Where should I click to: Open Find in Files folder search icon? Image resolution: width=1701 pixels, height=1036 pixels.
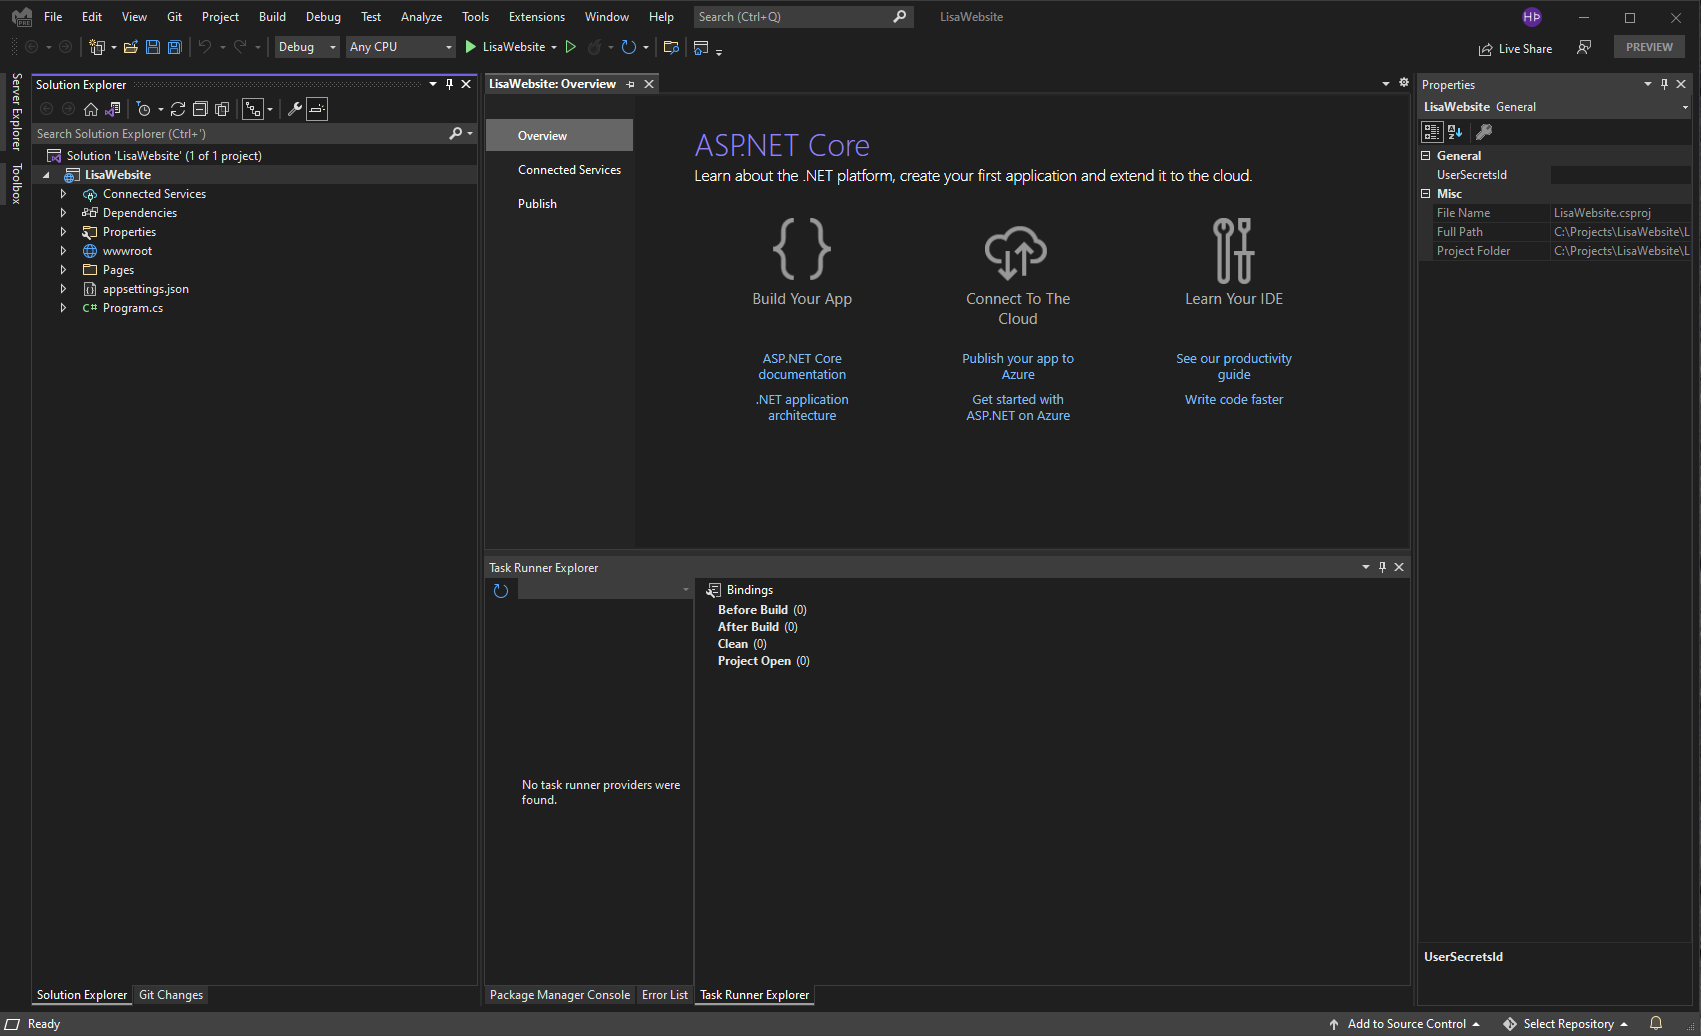(x=671, y=47)
